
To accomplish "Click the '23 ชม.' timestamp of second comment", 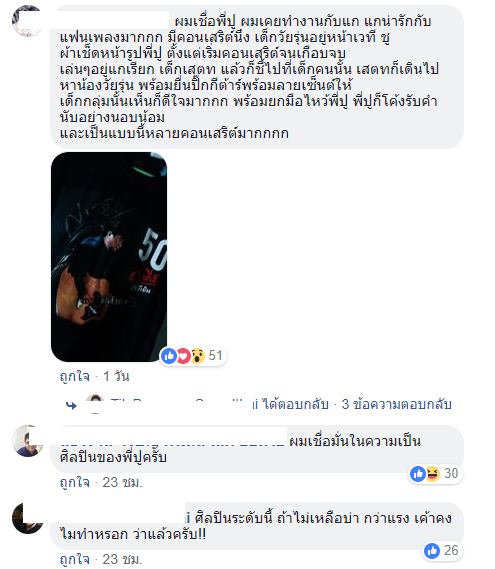I will coord(122,482).
